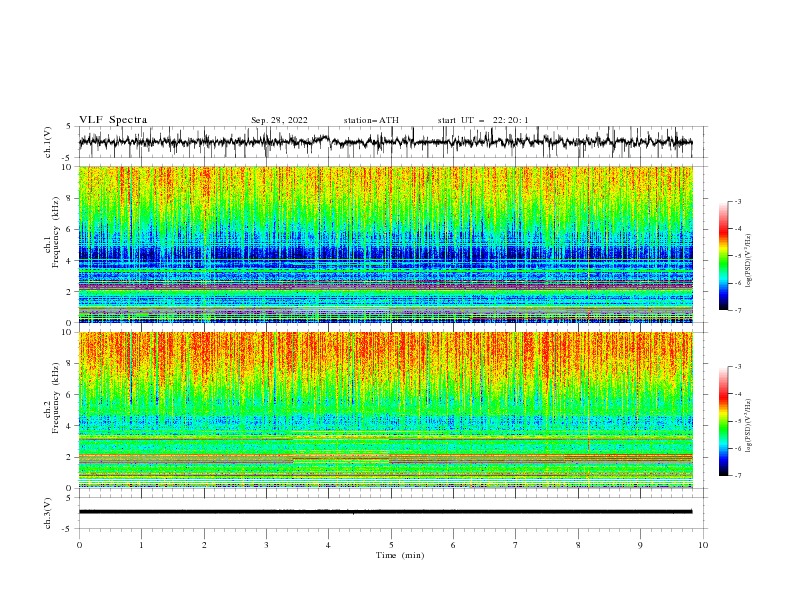Click the "-7" tick on ch.2 colorbar
The width and height of the screenshot is (792, 612).
738,476
